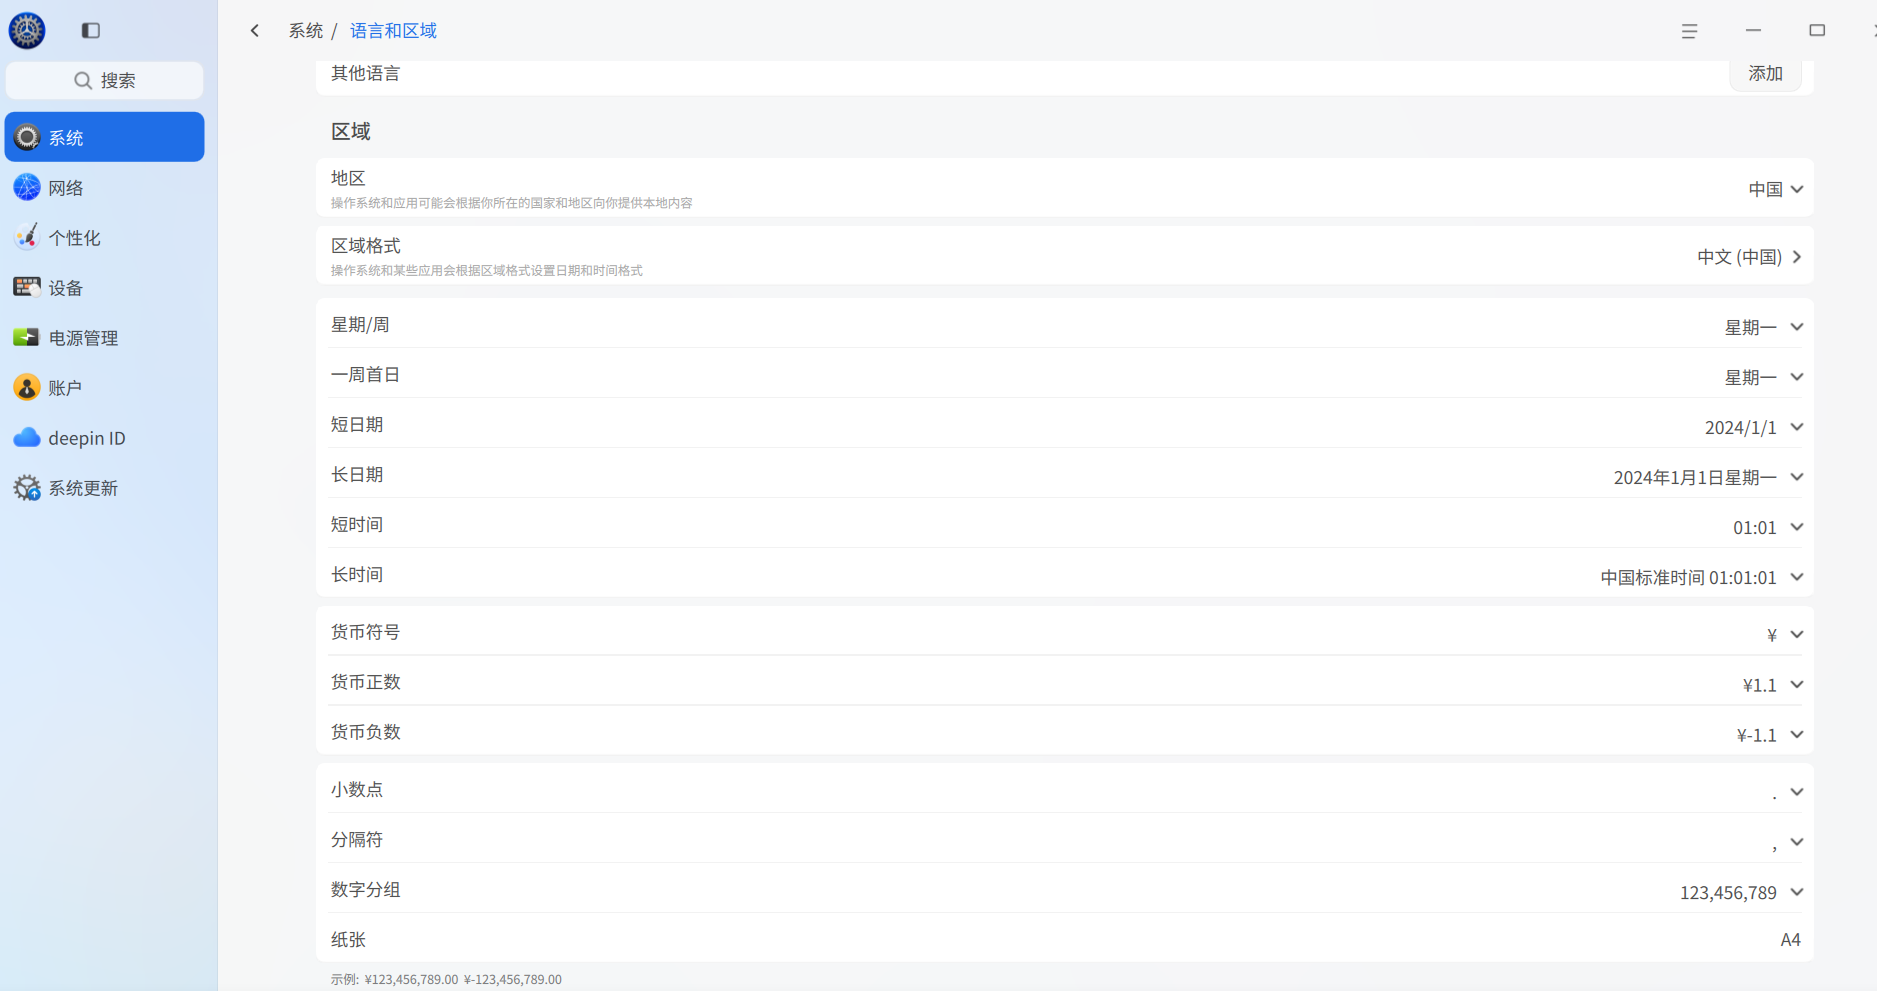Expand 货币负数 dropdown ¥-1.1
This screenshot has height=991, width=1877.
click(1770, 734)
